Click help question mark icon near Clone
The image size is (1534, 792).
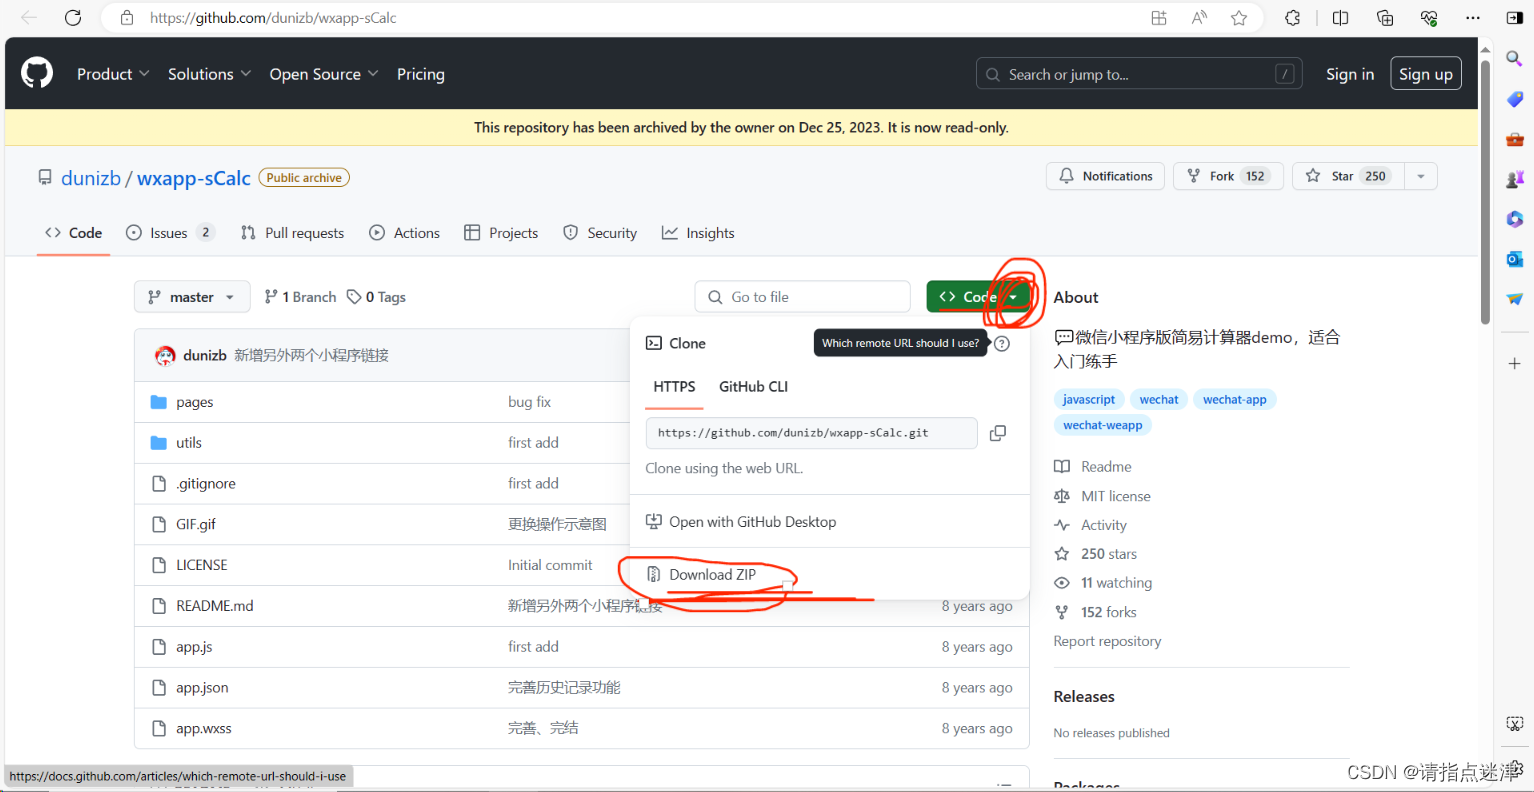point(1002,343)
